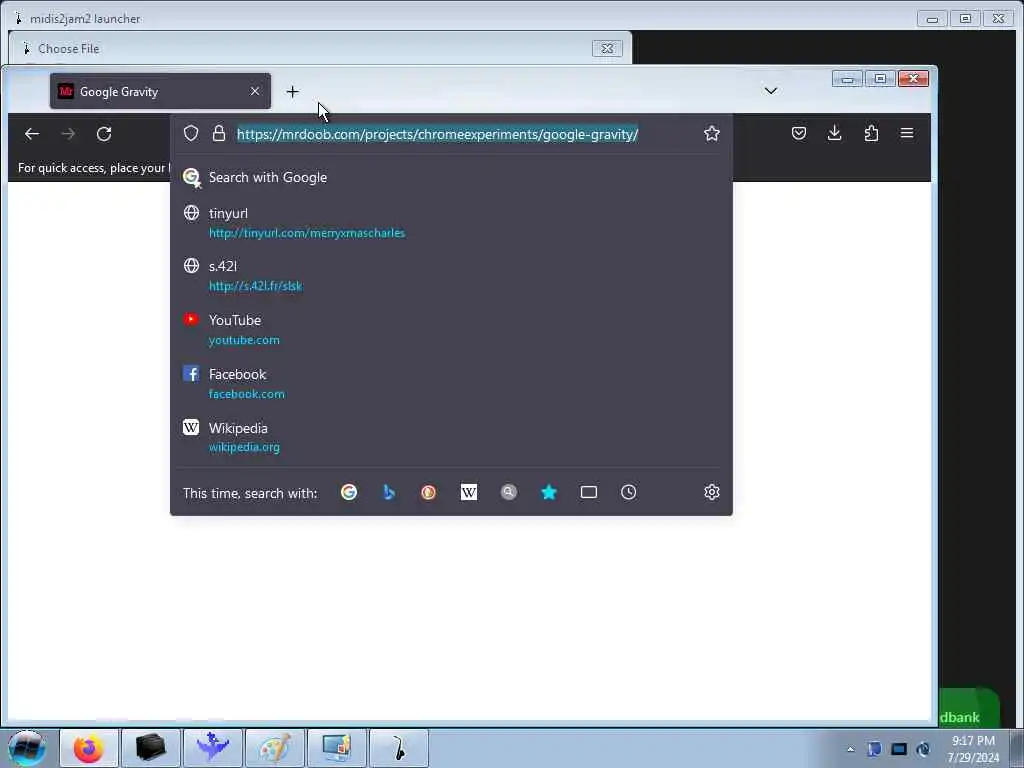Search history with the clock icon
This screenshot has width=1024, height=768.
pyautogui.click(x=628, y=492)
